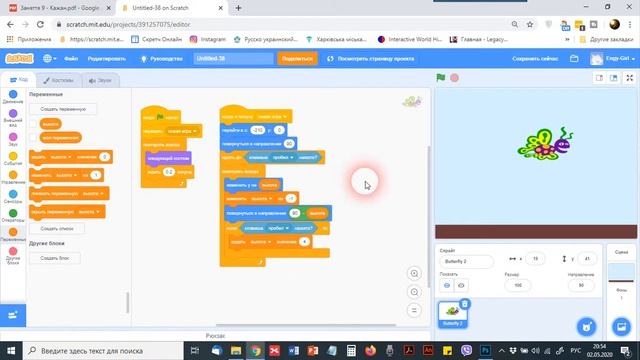This screenshot has height=360, width=640.
Task: Open Chrome from the Windows taskbar
Action: (256, 351)
